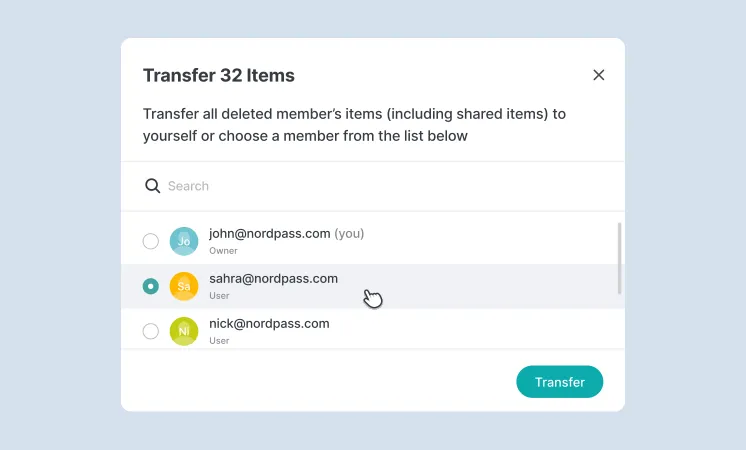Click the member list scrollbar
The height and width of the screenshot is (450, 746).
click(x=620, y=258)
